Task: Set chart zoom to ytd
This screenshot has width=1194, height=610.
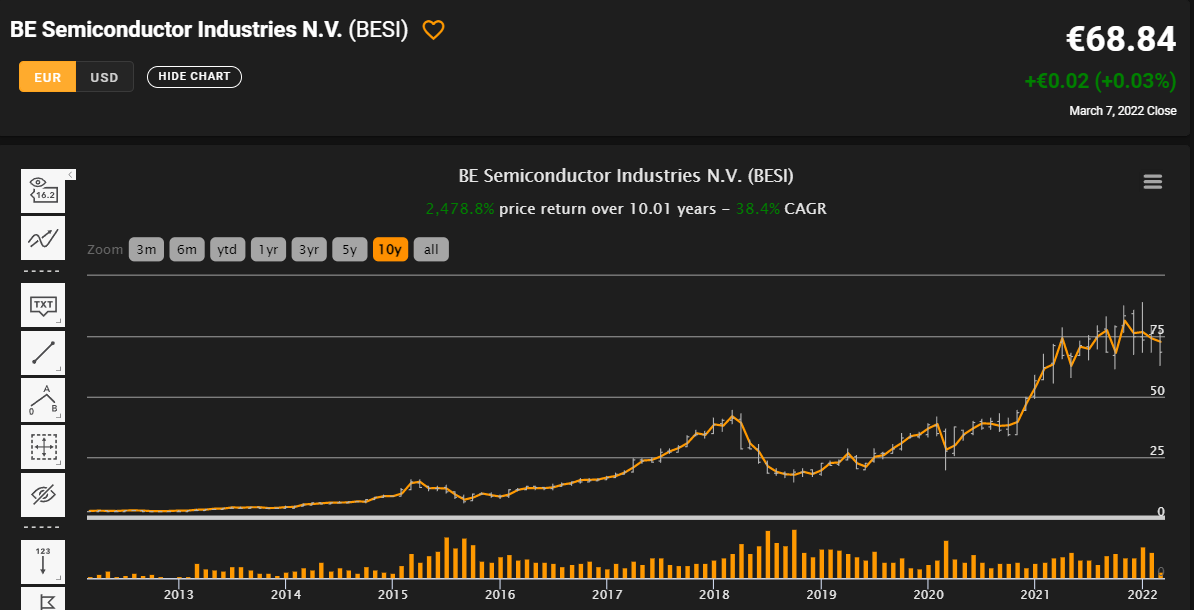Action: coord(227,249)
